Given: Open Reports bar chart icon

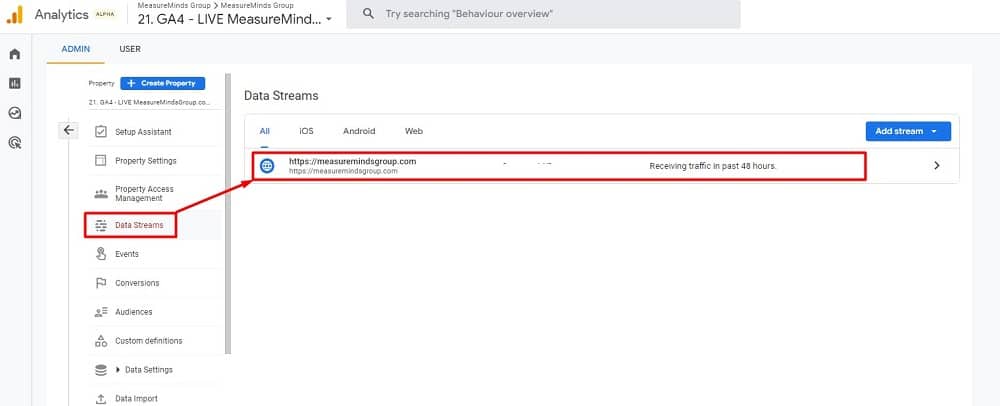Looking at the screenshot, I should pos(14,83).
